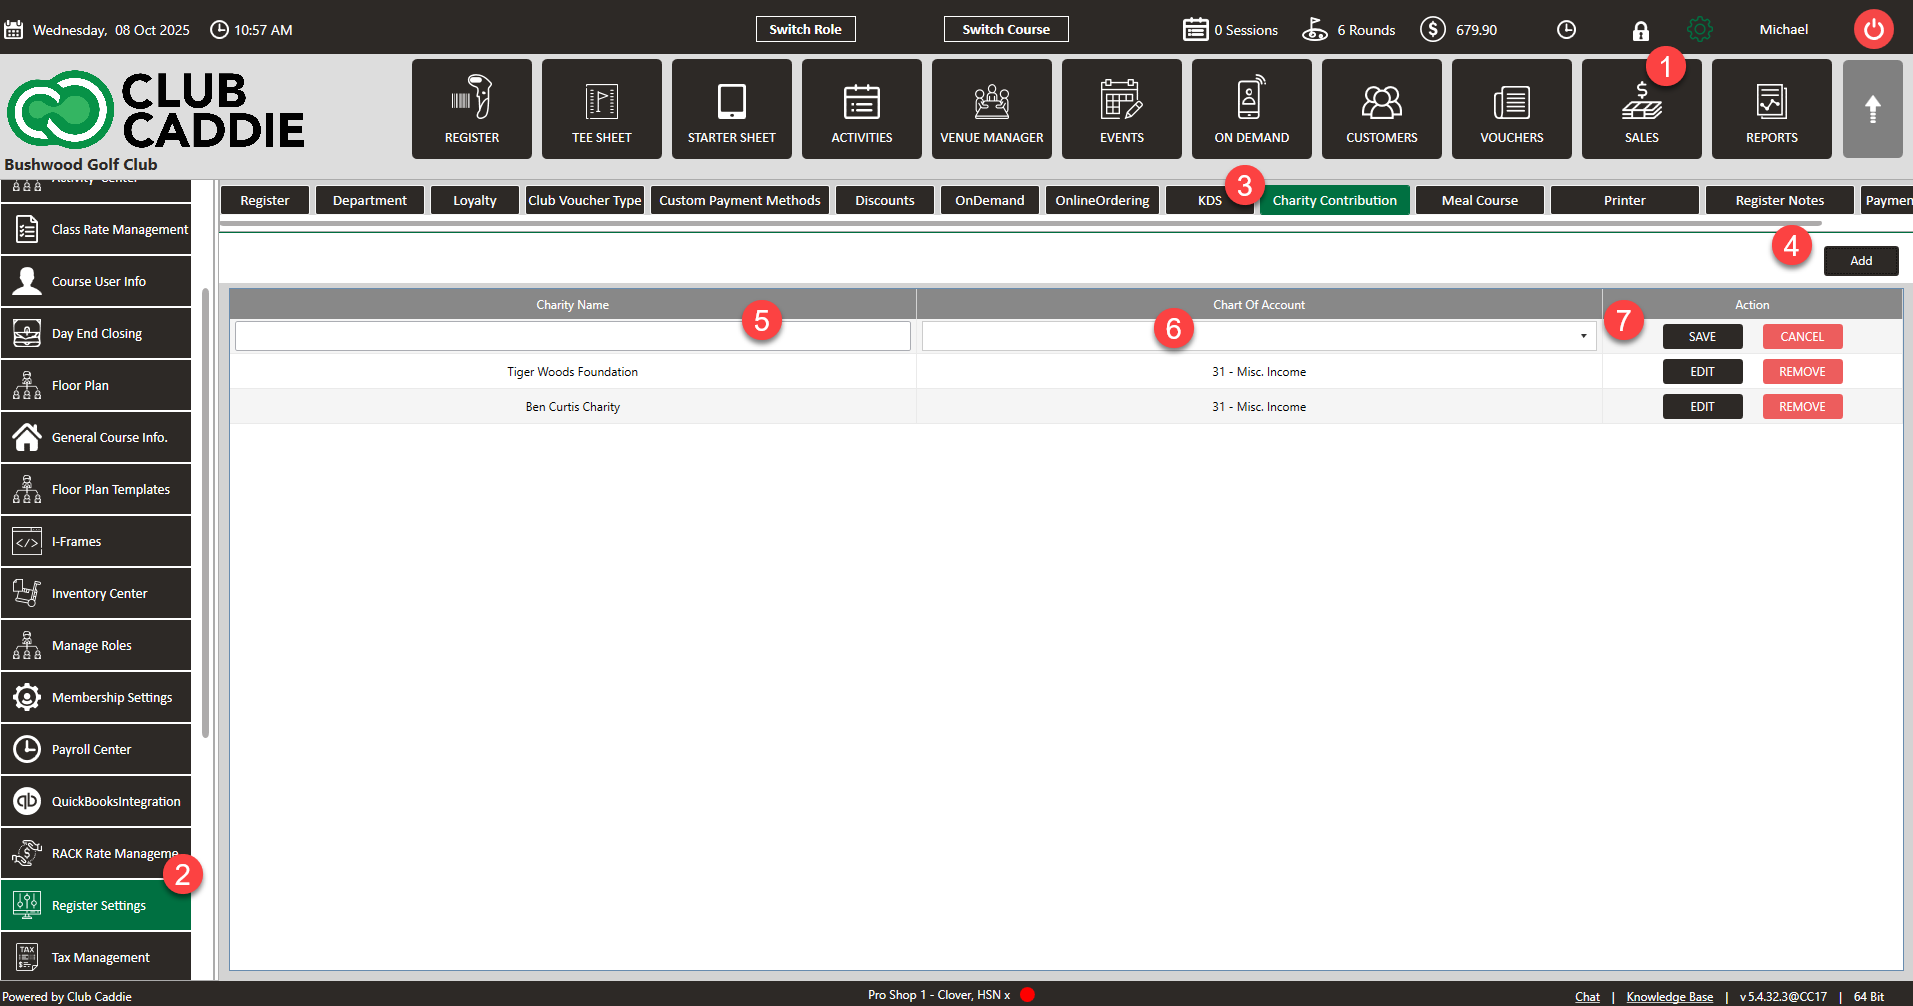Save the new charity row
Image resolution: width=1913 pixels, height=1006 pixels.
[x=1702, y=337]
